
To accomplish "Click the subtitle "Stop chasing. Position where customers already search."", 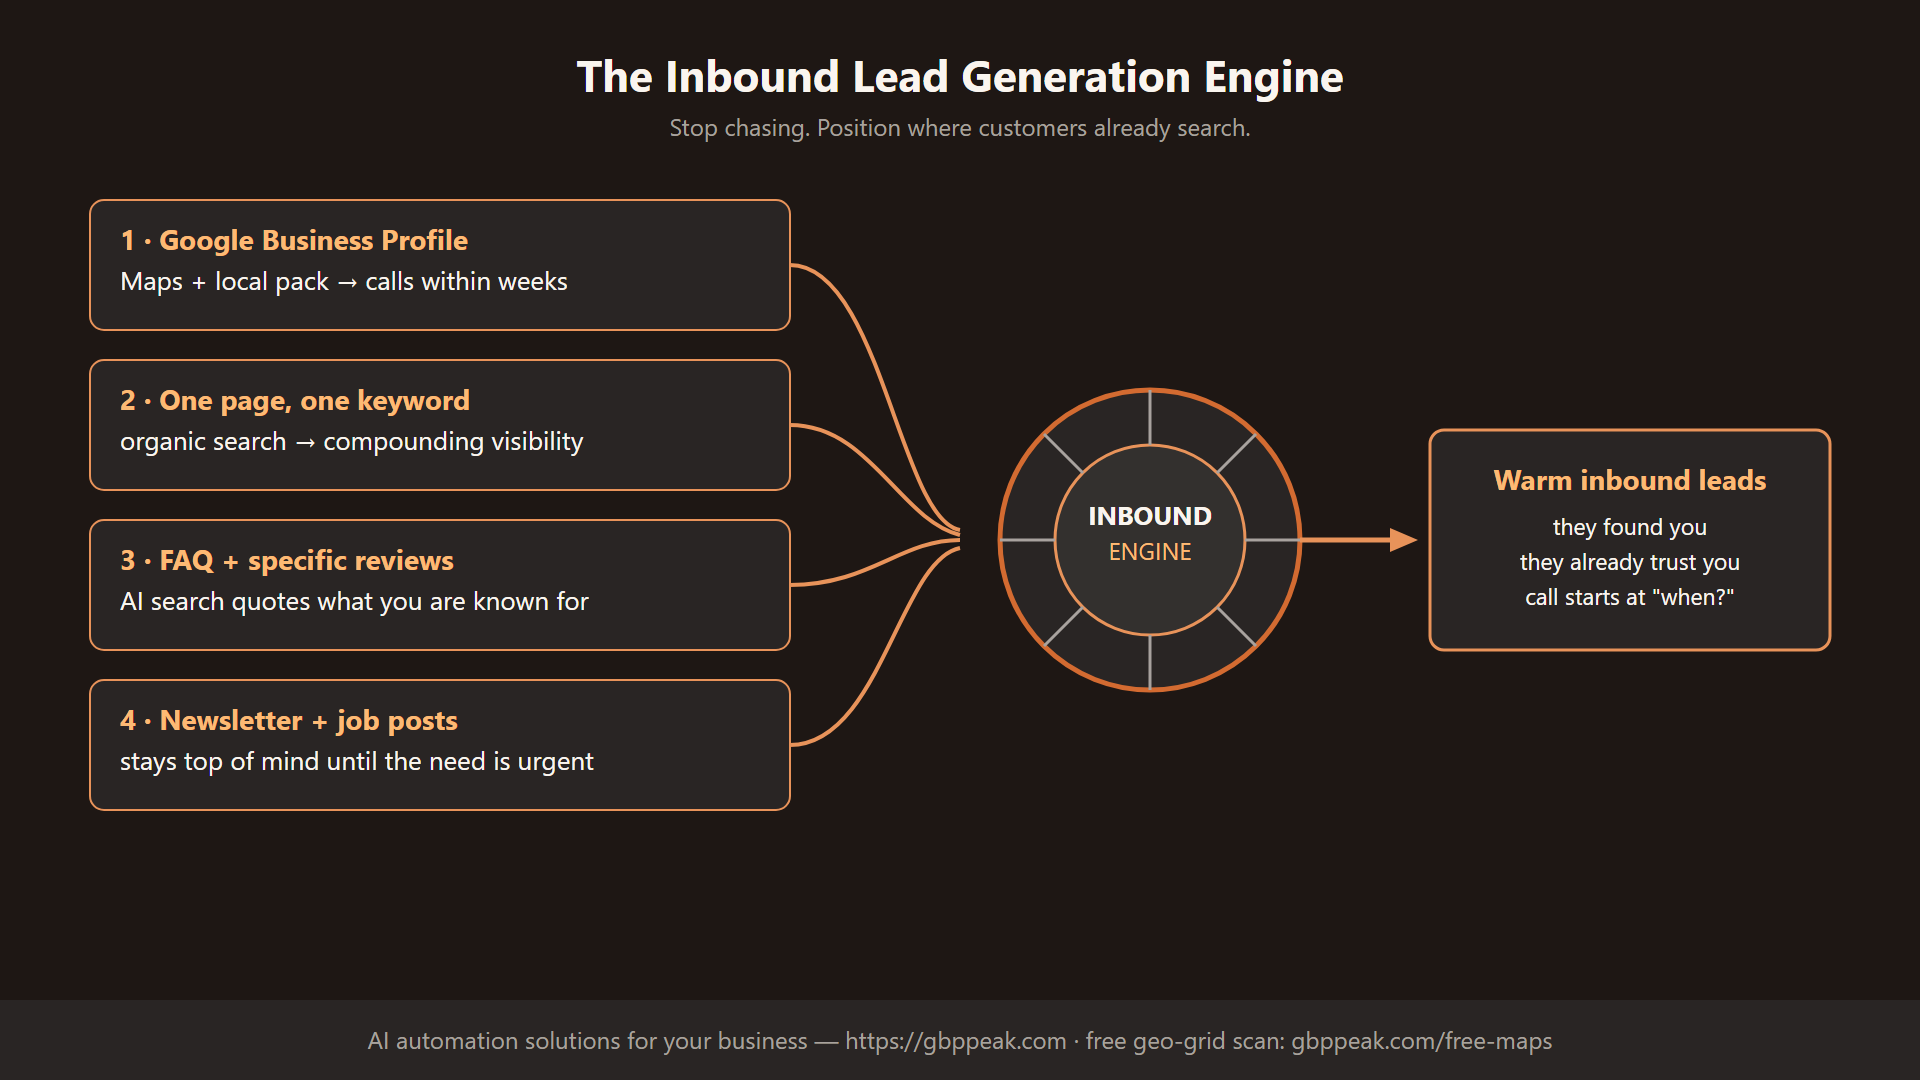I will coord(960,128).
